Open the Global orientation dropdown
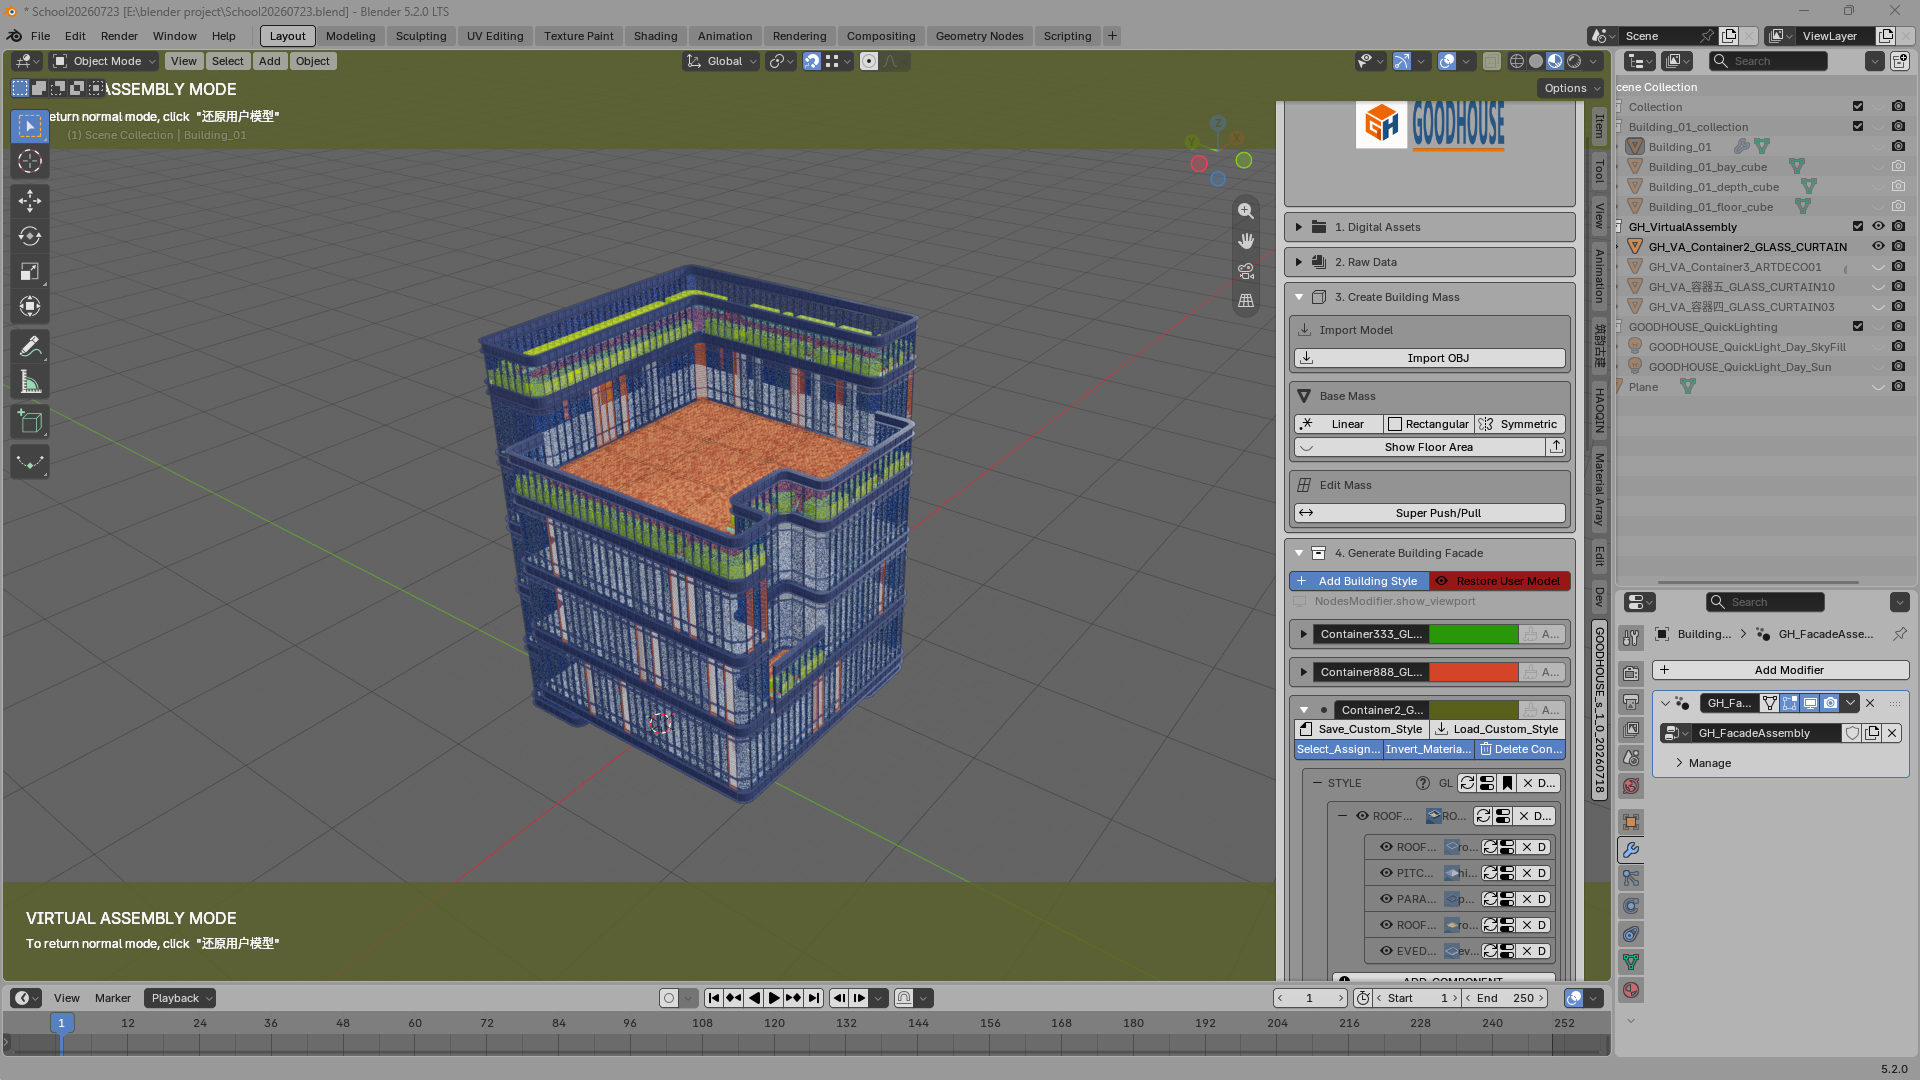The height and width of the screenshot is (1080, 1920). [721, 61]
